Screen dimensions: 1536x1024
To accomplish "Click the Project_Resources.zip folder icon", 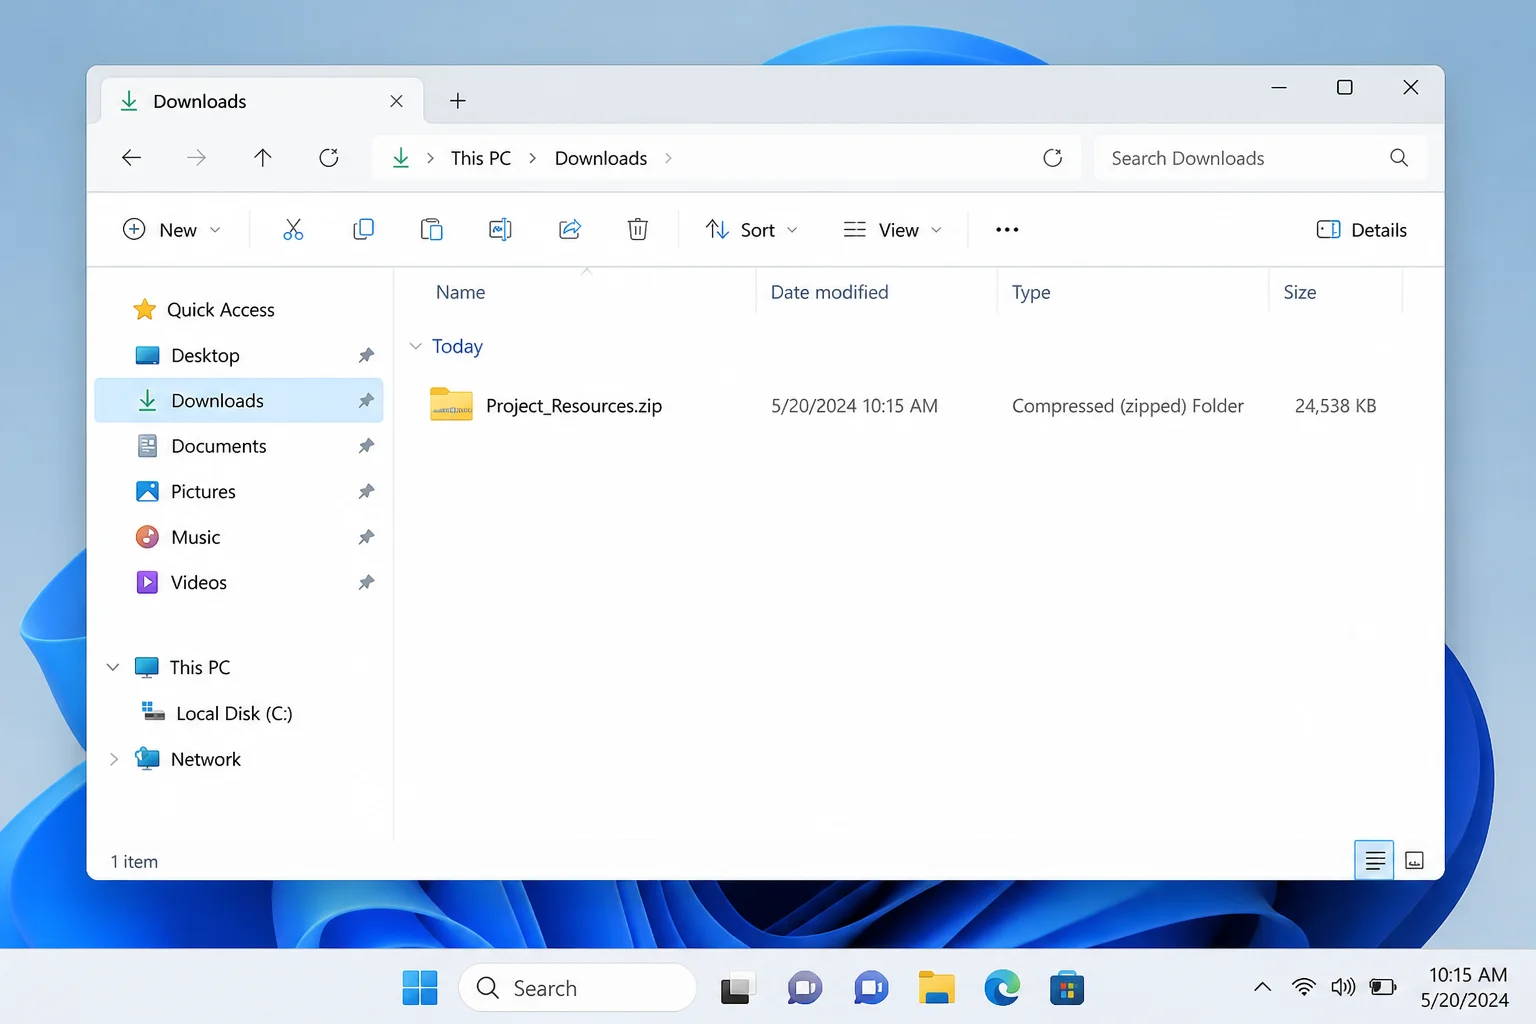I will coord(451,405).
